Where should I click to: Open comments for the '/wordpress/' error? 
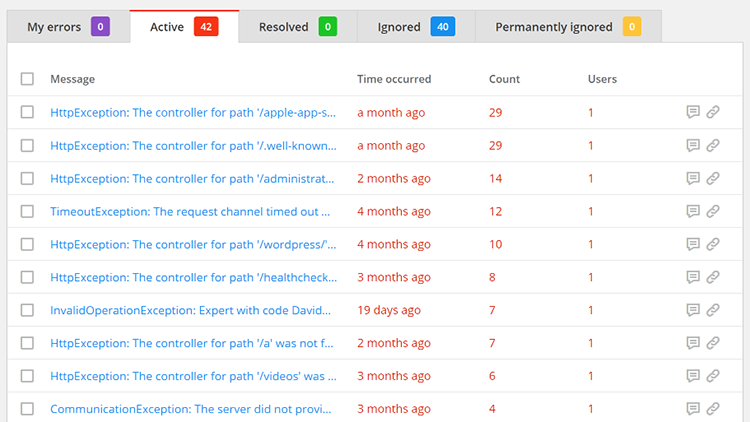coord(692,245)
